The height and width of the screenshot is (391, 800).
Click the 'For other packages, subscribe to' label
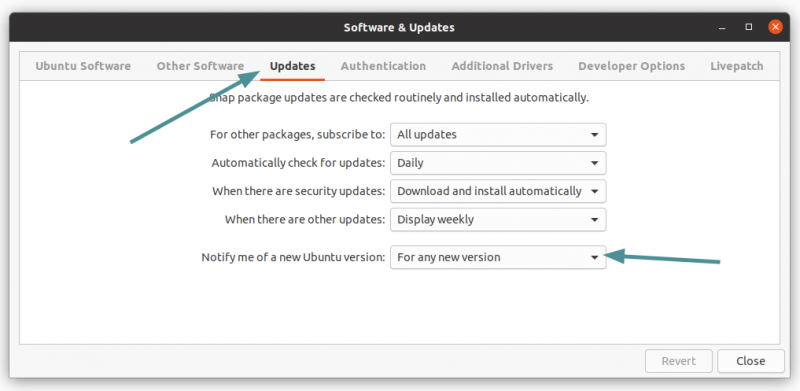298,135
